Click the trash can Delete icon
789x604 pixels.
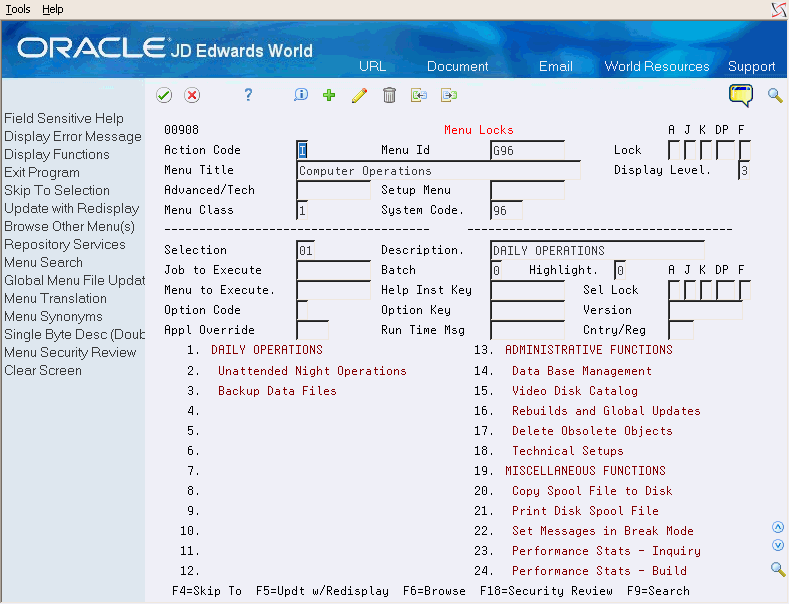(x=389, y=95)
